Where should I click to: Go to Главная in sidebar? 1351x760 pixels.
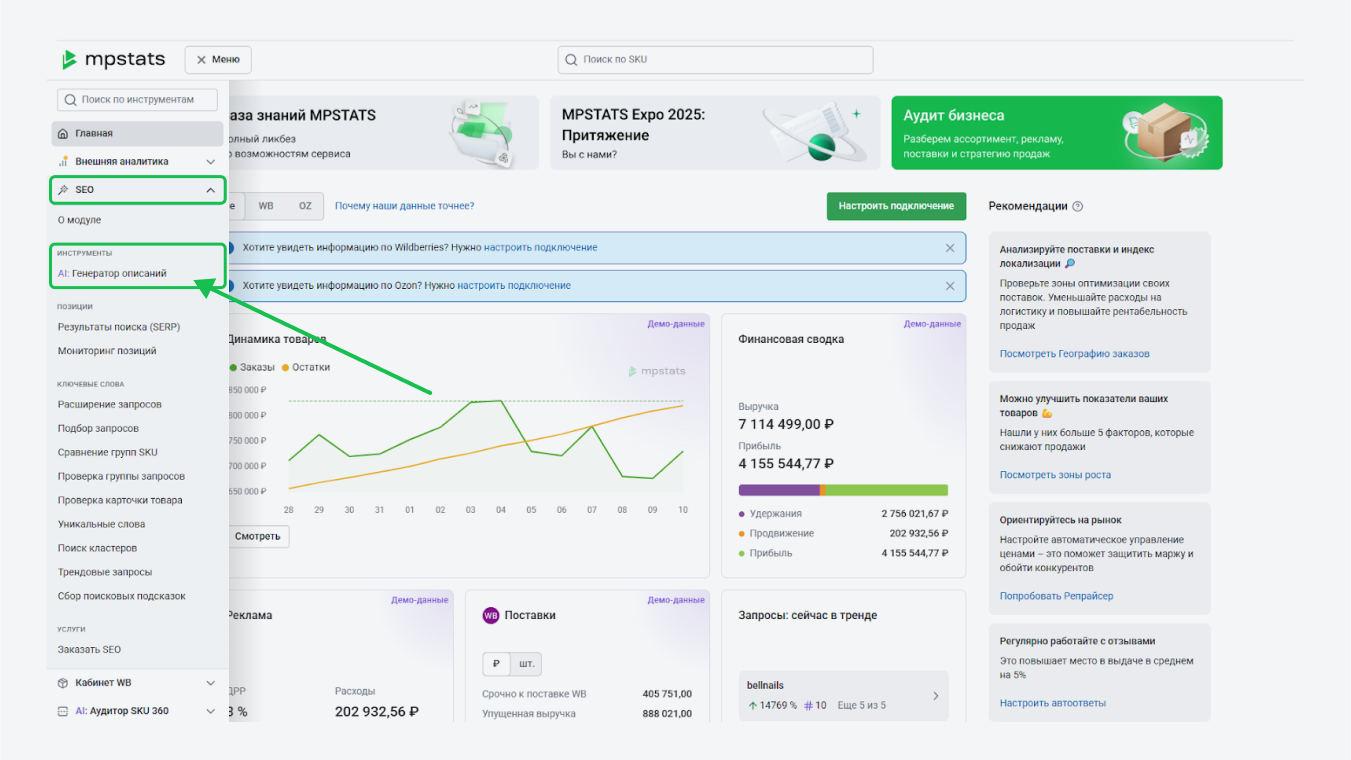137,134
